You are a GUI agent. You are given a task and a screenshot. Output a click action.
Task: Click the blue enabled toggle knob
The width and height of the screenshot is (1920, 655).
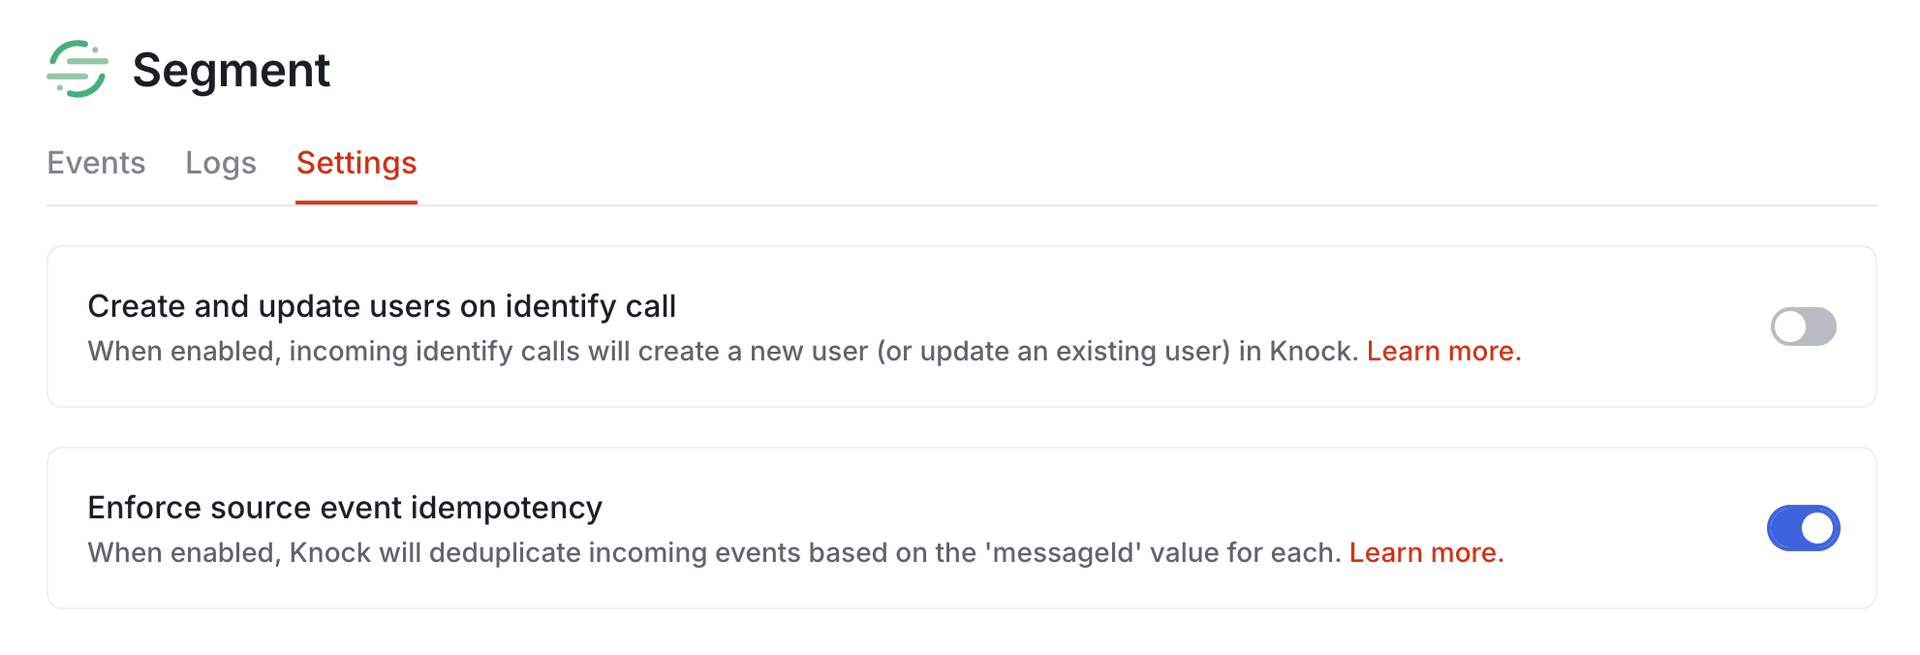tap(1815, 528)
